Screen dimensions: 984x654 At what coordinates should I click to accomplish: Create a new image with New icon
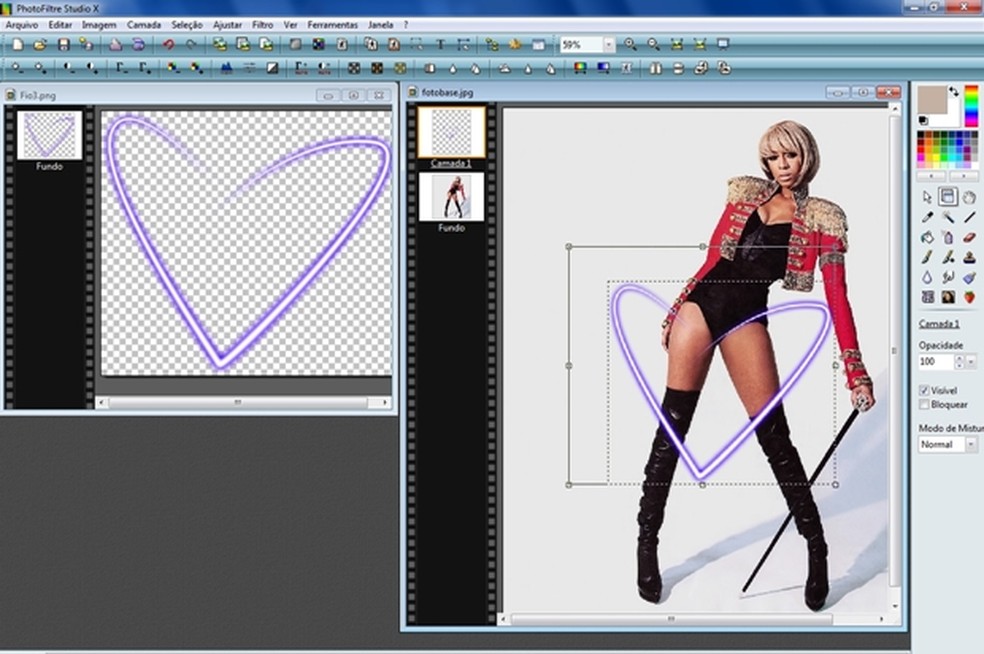pyautogui.click(x=18, y=45)
